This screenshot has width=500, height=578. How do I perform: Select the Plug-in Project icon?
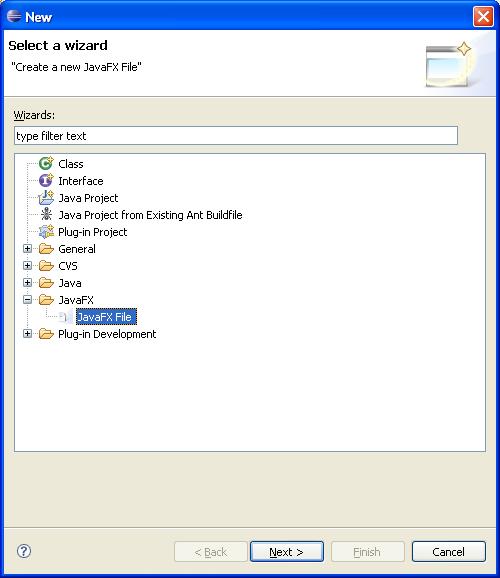pyautogui.click(x=46, y=231)
